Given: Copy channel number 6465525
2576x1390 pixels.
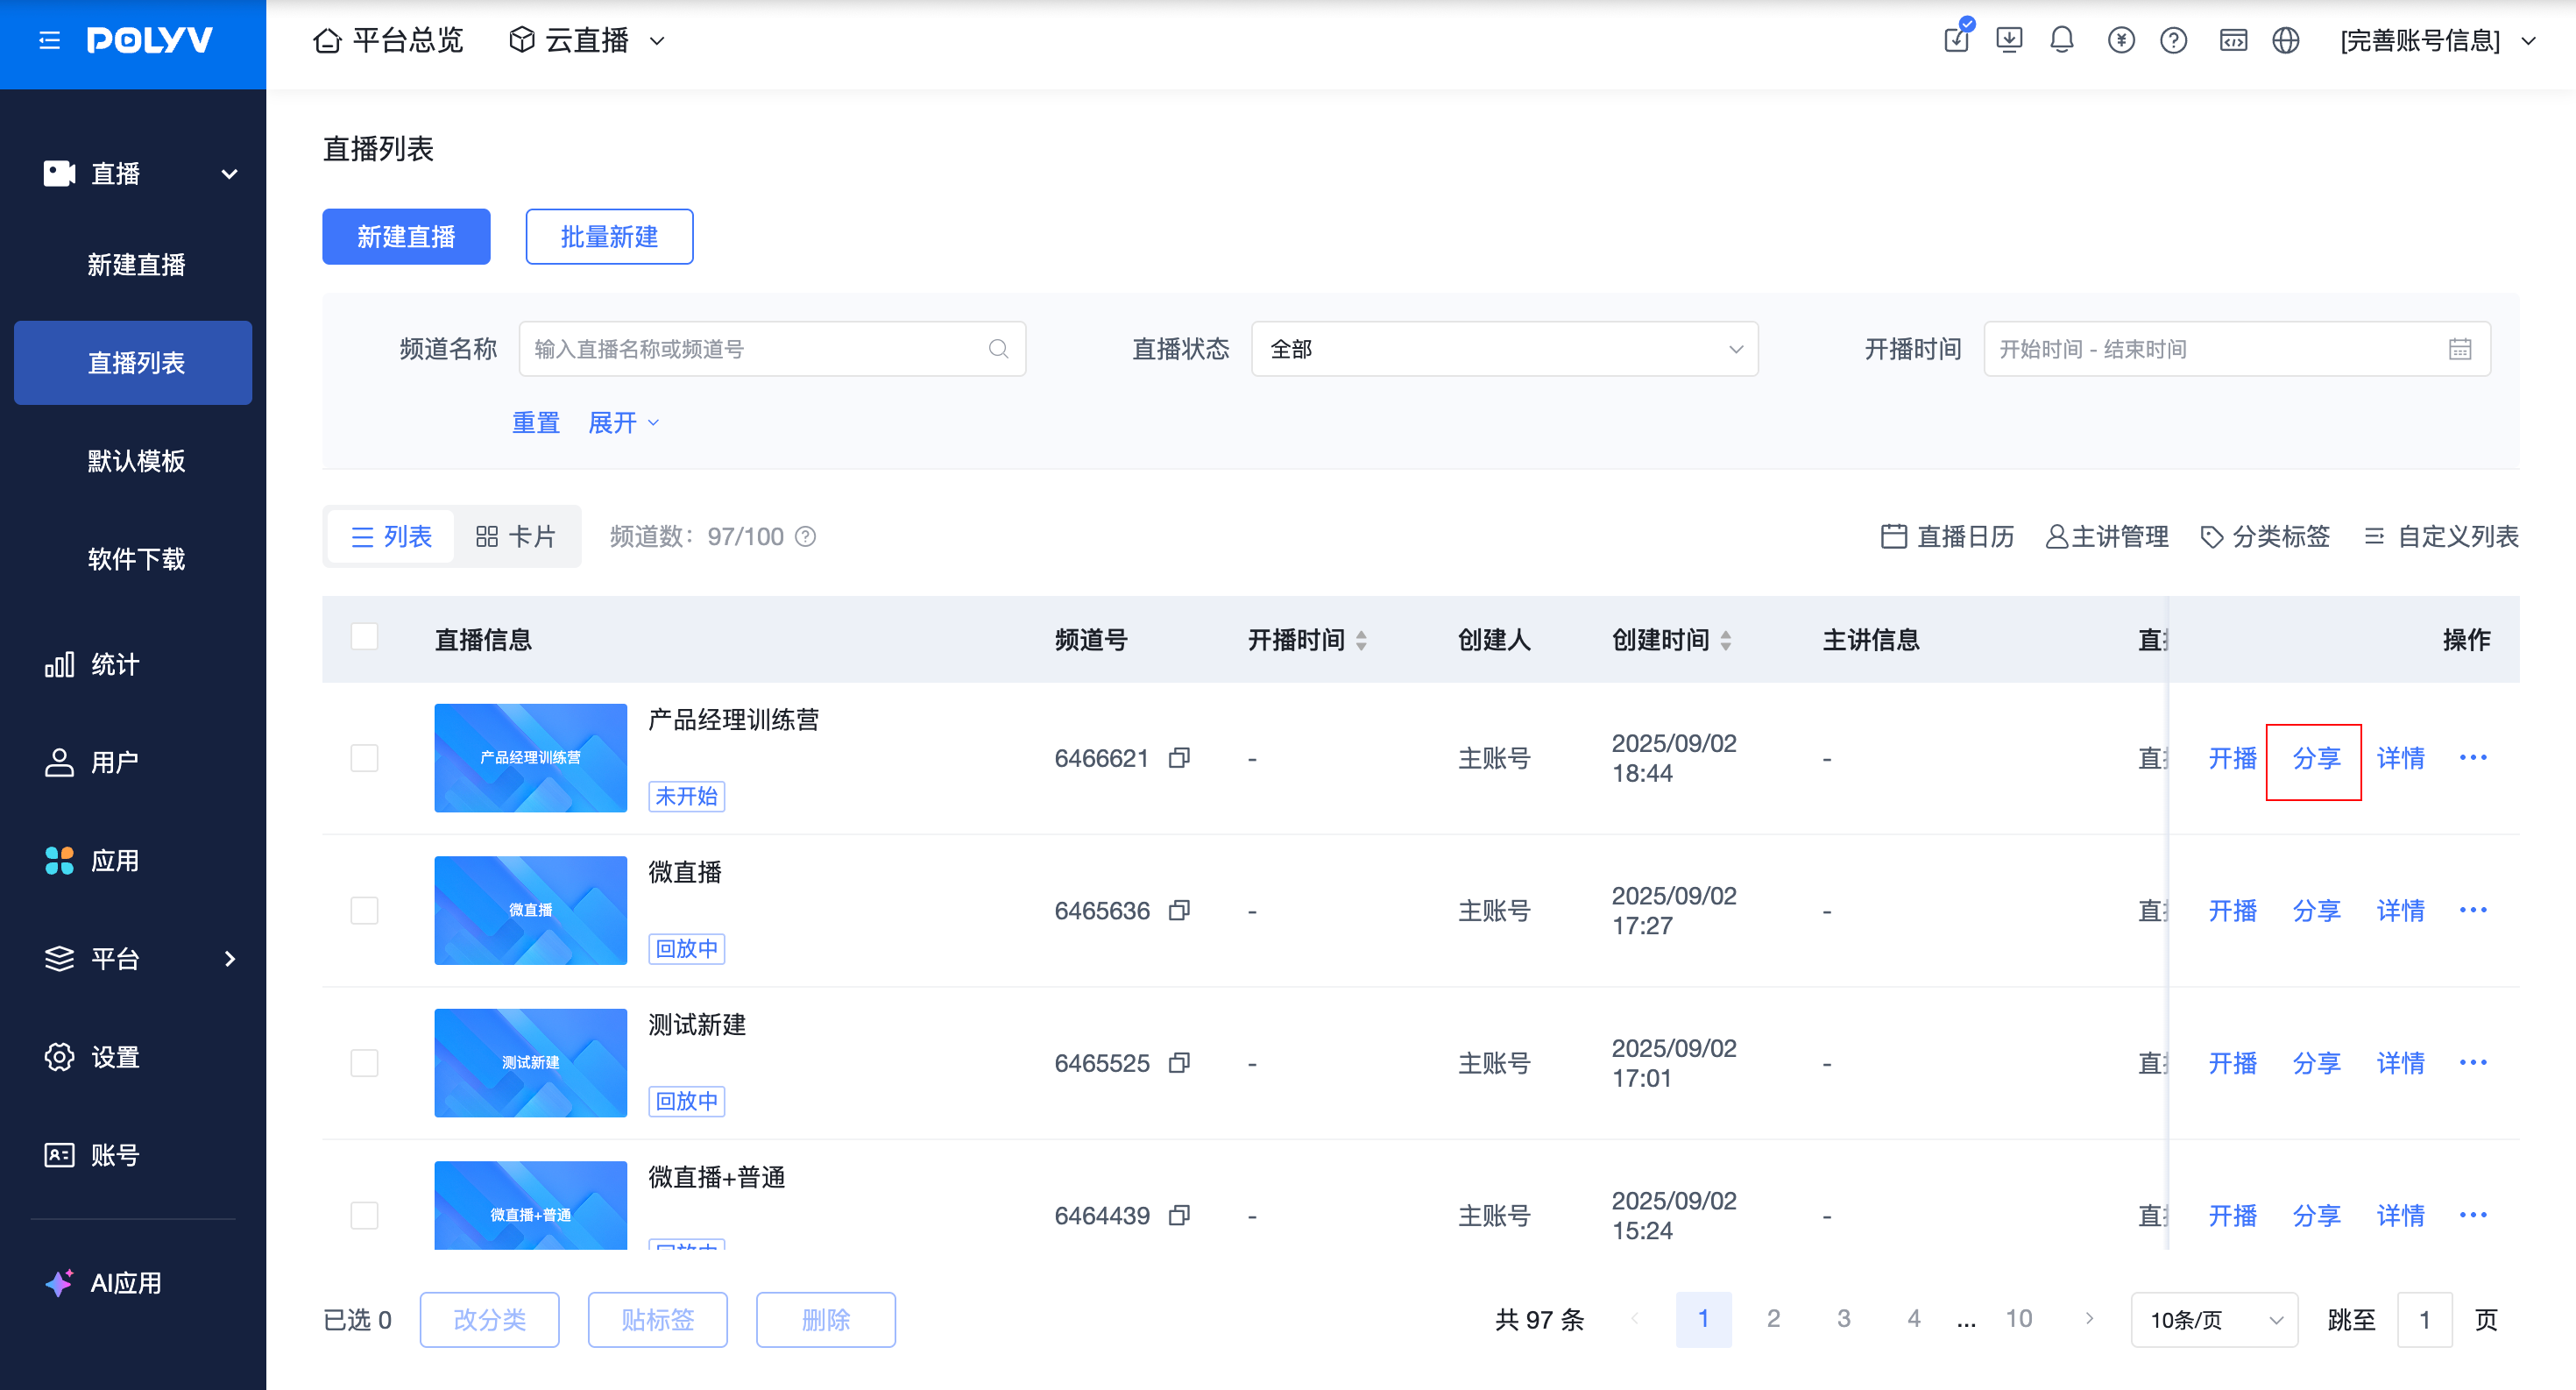Looking at the screenshot, I should point(1180,1063).
